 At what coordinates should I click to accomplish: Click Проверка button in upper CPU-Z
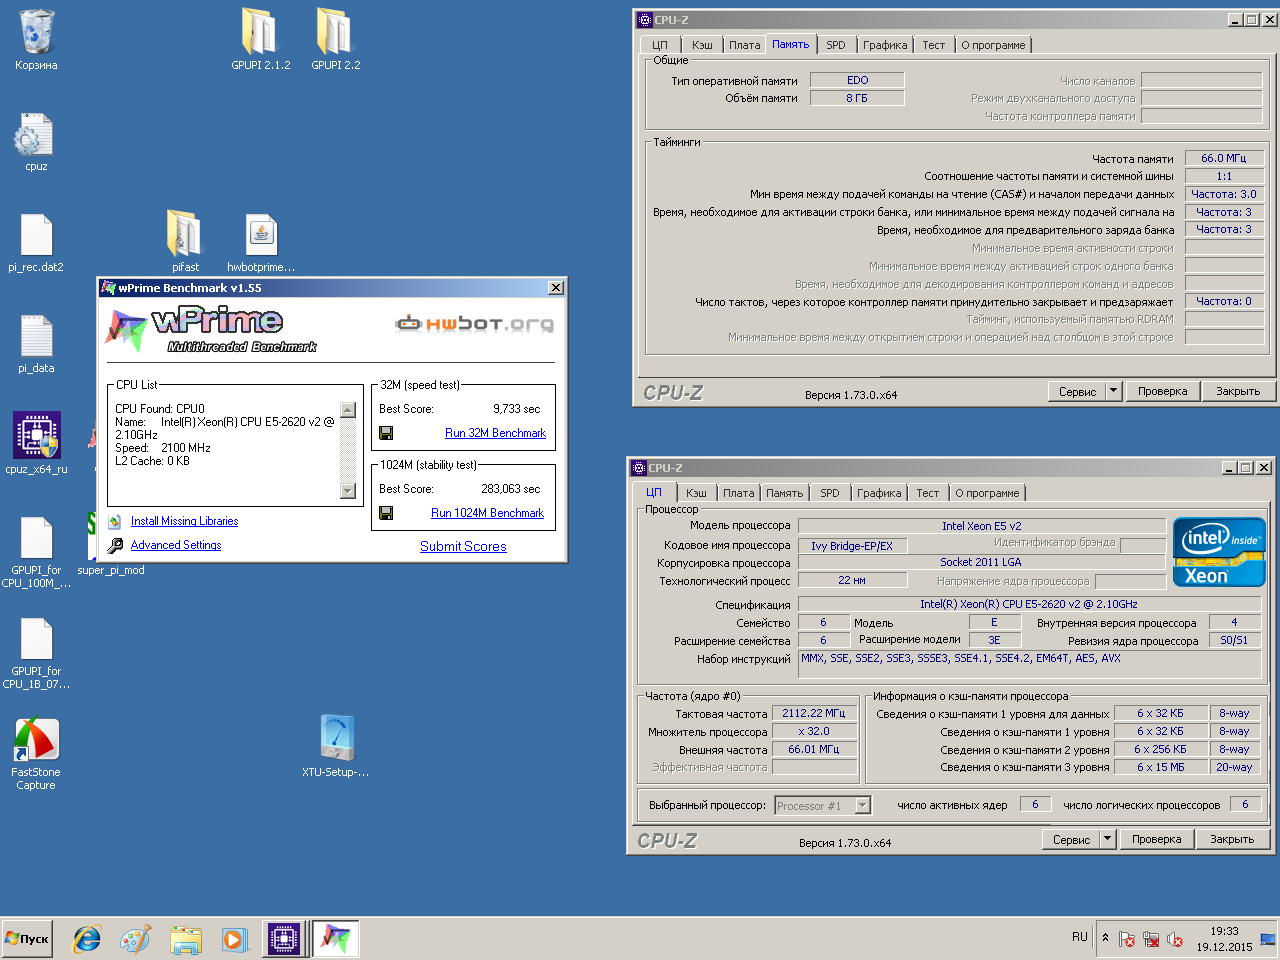coord(1162,391)
